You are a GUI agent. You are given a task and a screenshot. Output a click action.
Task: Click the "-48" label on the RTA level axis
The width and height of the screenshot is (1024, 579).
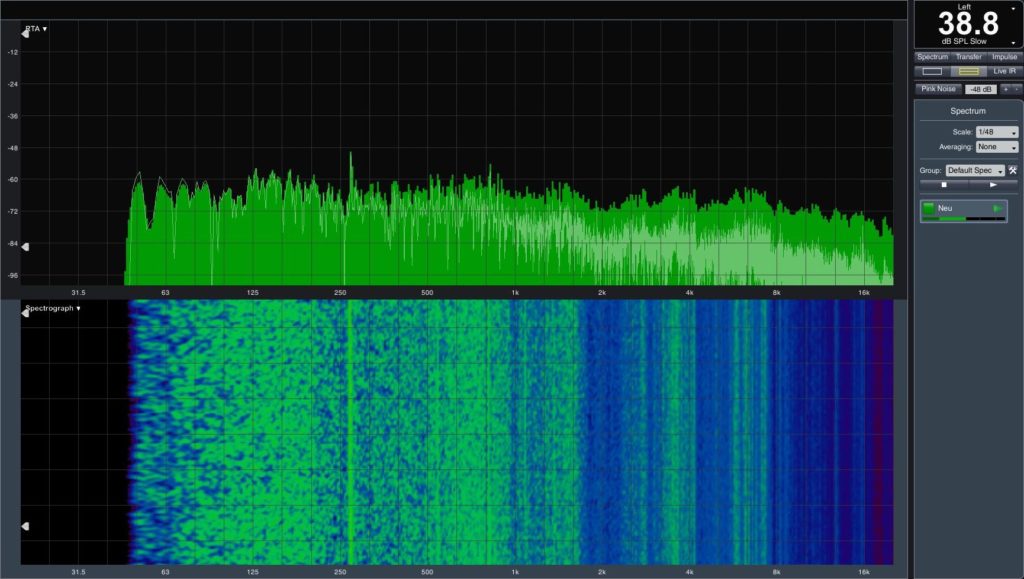coord(13,148)
